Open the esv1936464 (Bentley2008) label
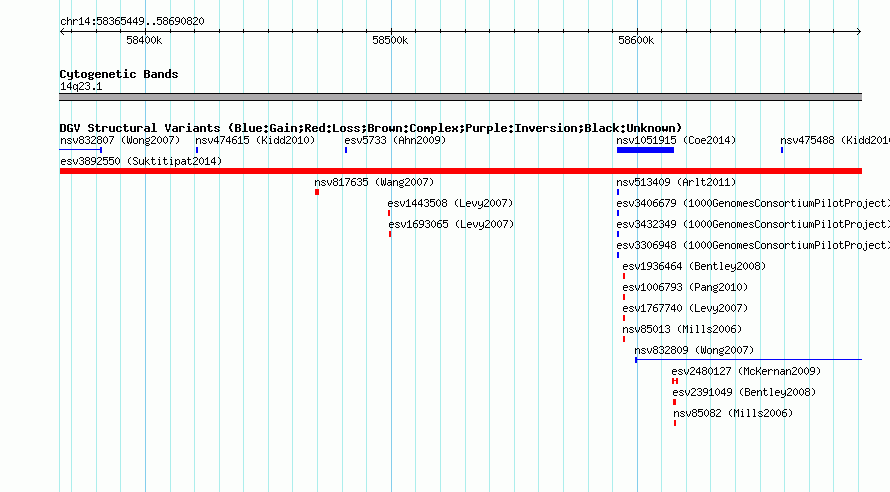The image size is (890, 492). click(x=694, y=266)
